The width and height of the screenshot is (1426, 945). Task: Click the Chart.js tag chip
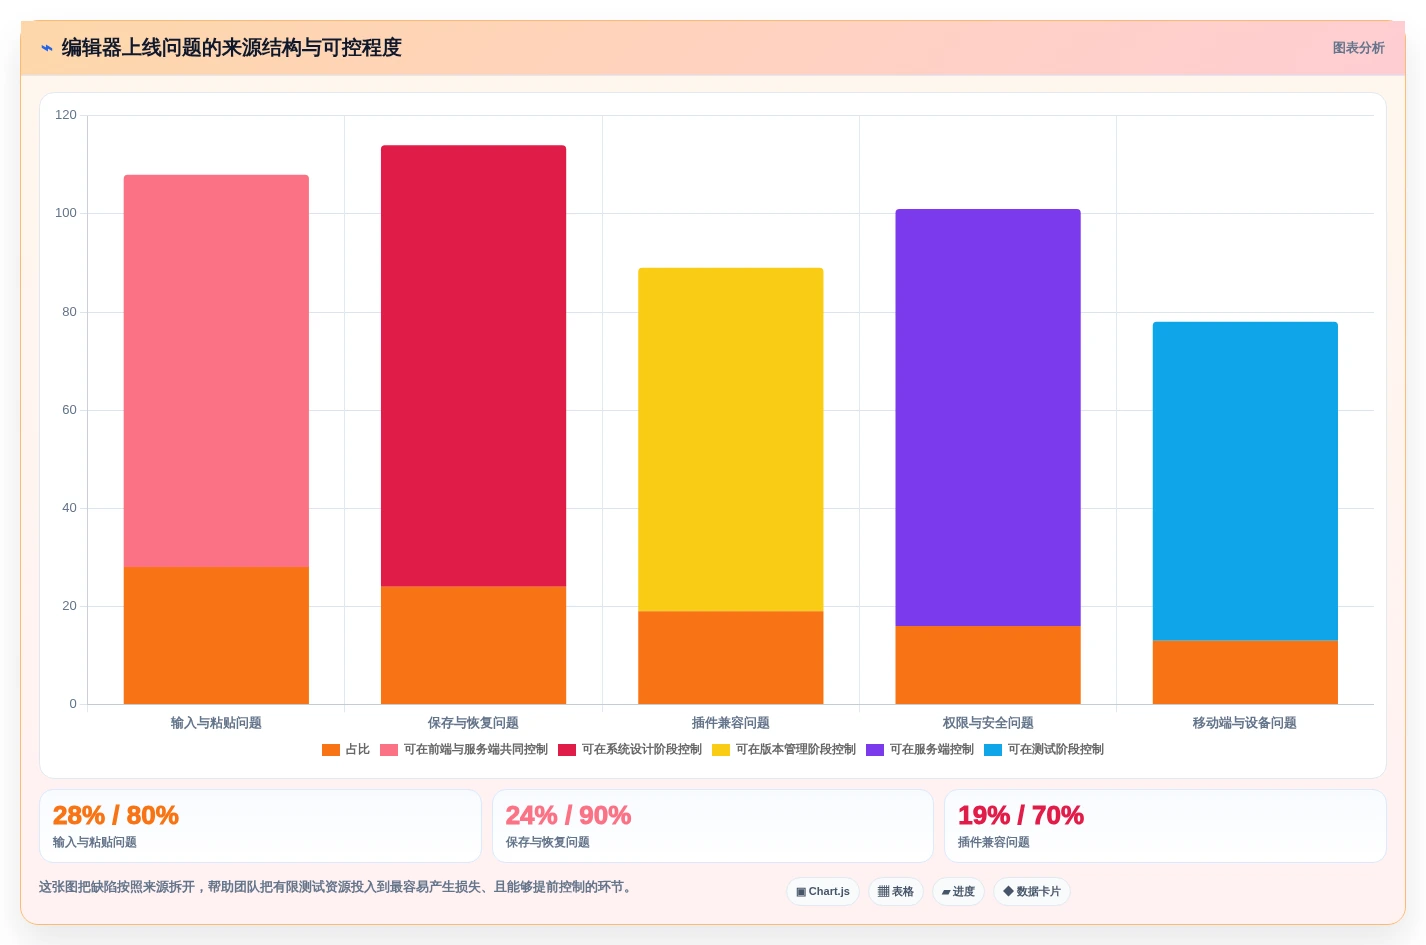coord(823,892)
